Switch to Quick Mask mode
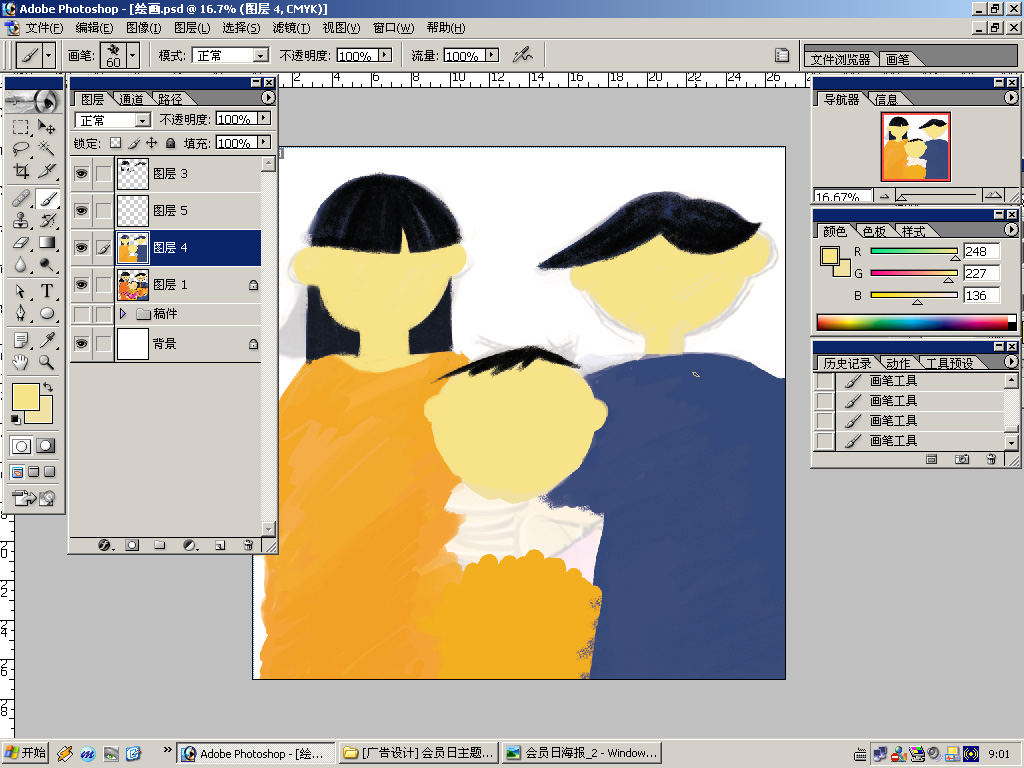The image size is (1024, 768). click(x=45, y=446)
